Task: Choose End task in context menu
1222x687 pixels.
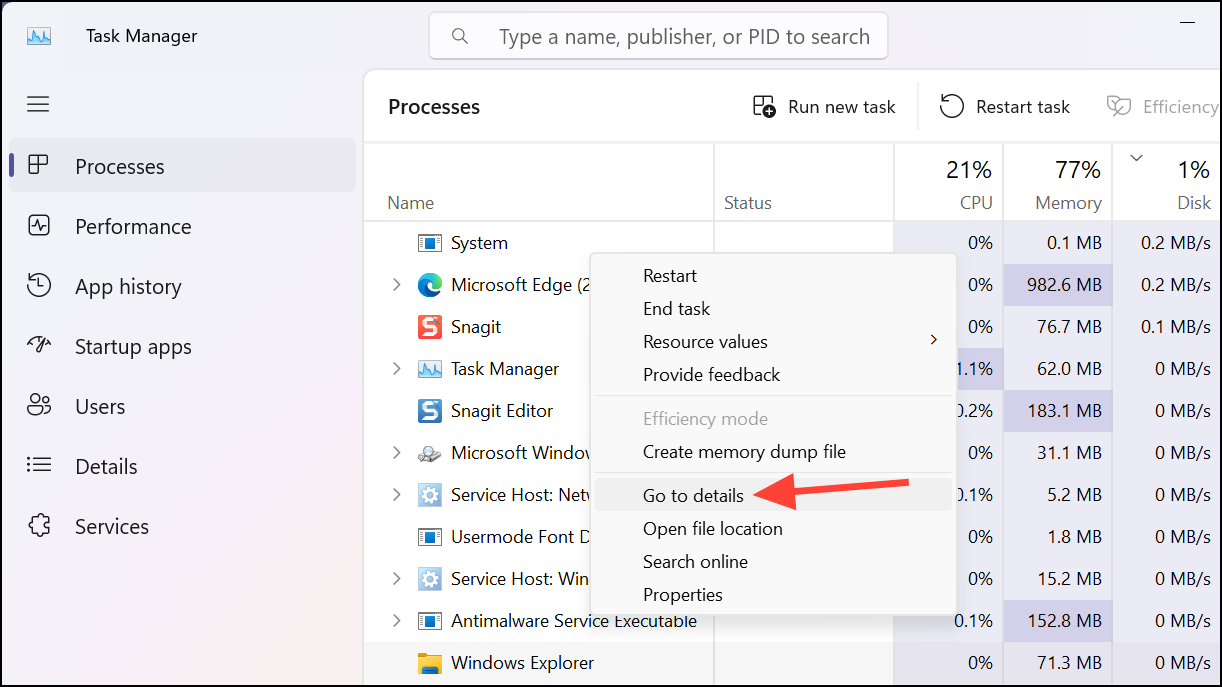Action: [773, 309]
